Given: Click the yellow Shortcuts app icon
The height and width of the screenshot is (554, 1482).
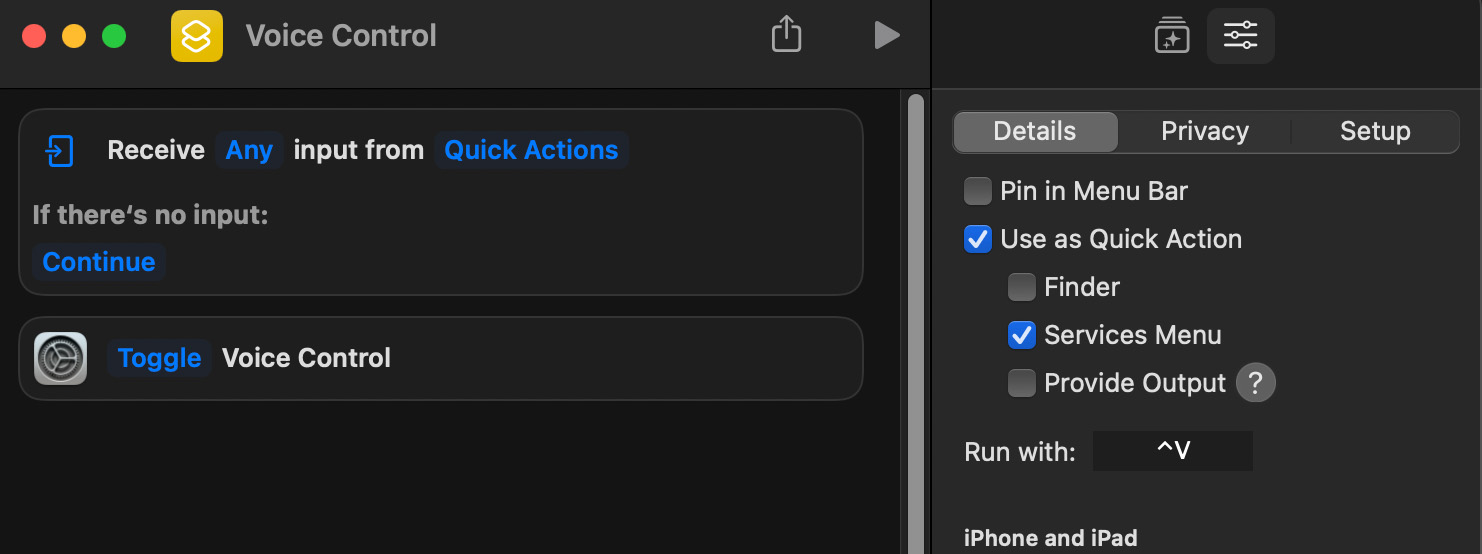Looking at the screenshot, I should 196,36.
